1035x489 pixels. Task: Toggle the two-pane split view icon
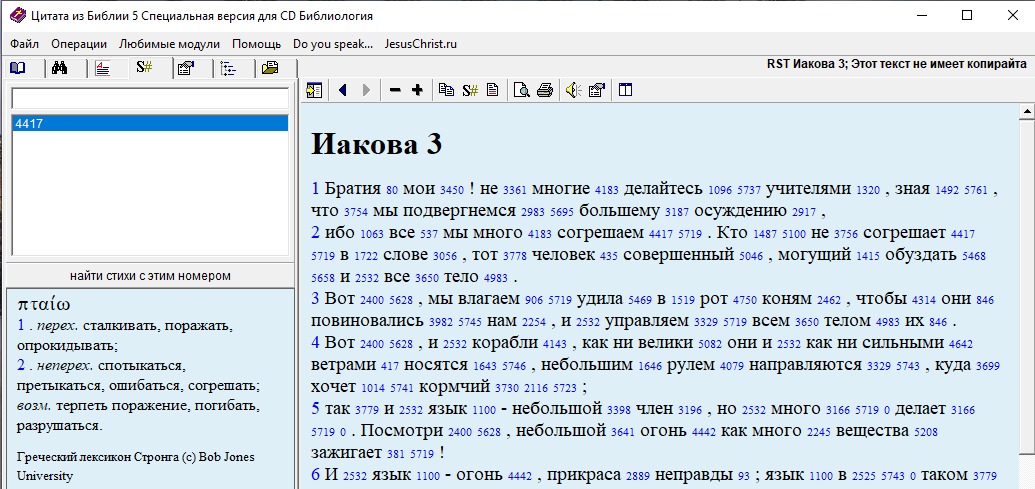pyautogui.click(x=625, y=90)
